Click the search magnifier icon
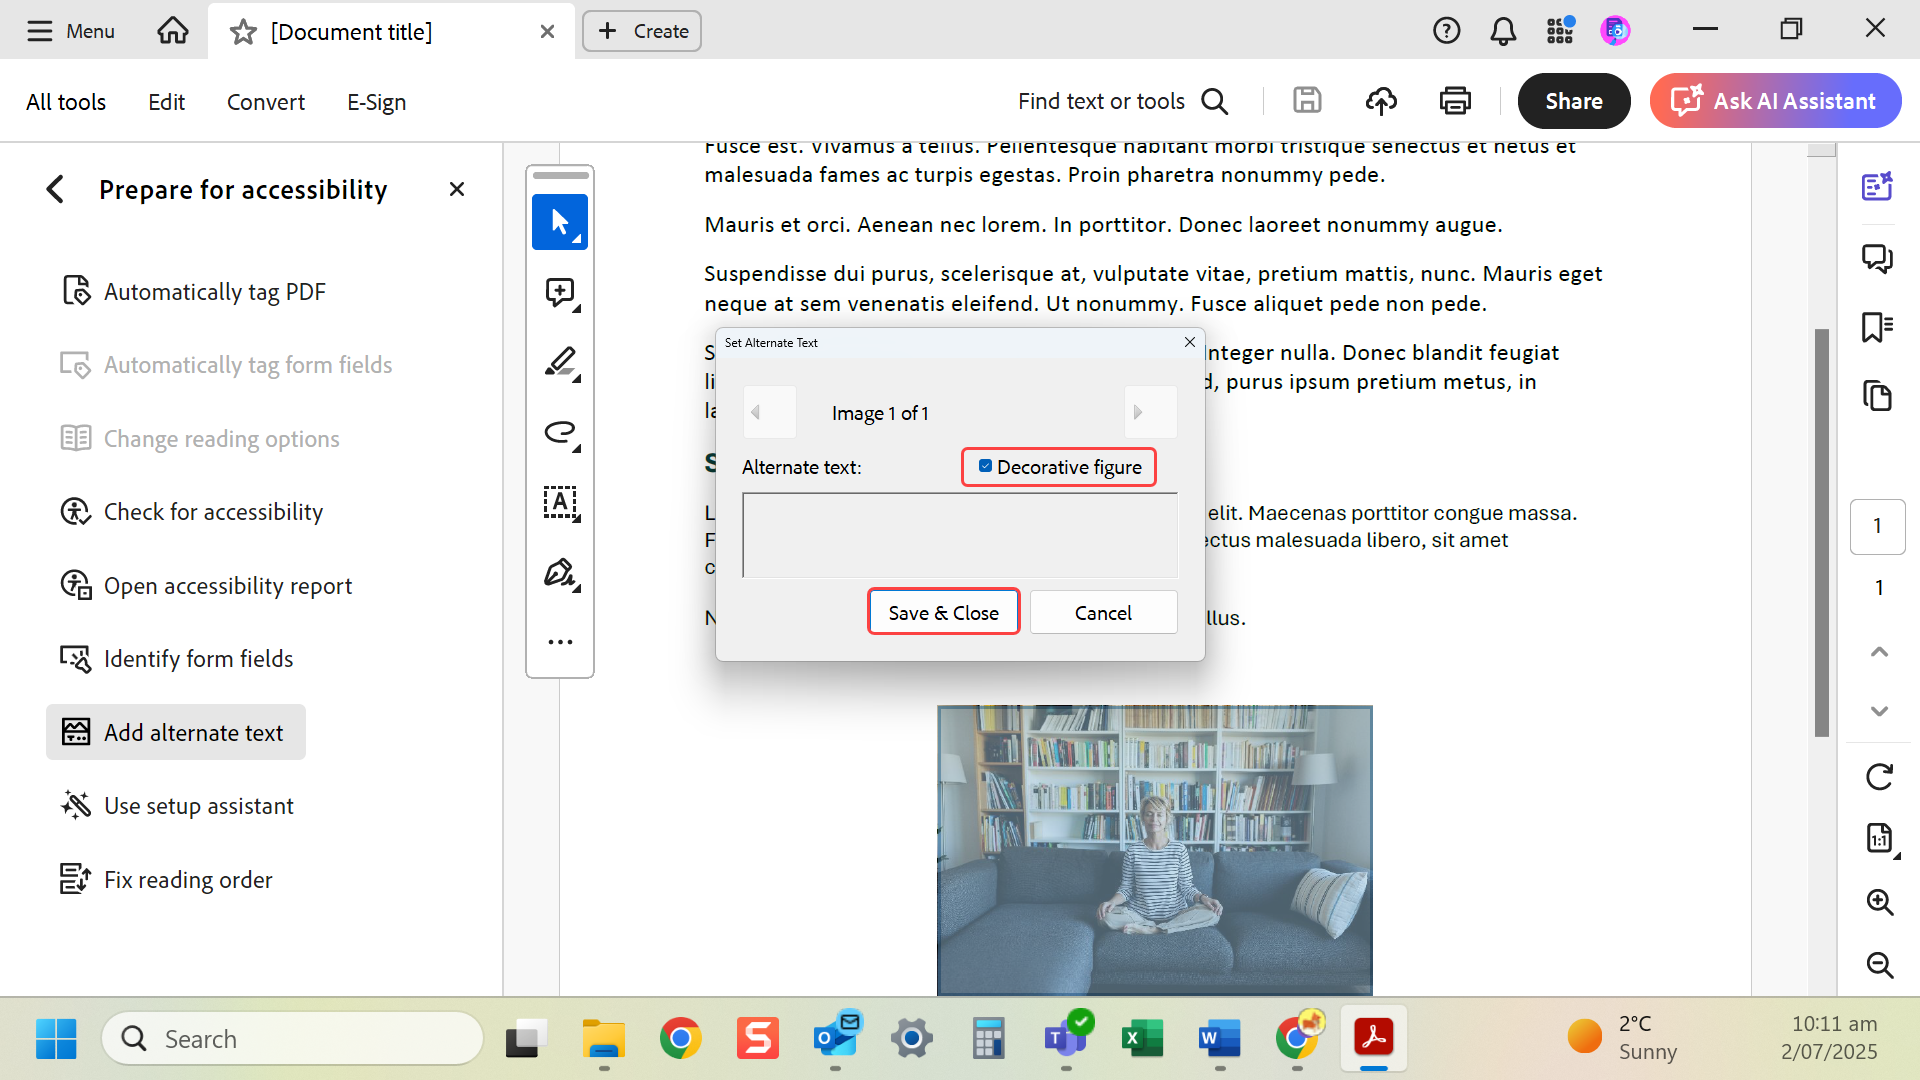The image size is (1920, 1080). tap(1215, 101)
